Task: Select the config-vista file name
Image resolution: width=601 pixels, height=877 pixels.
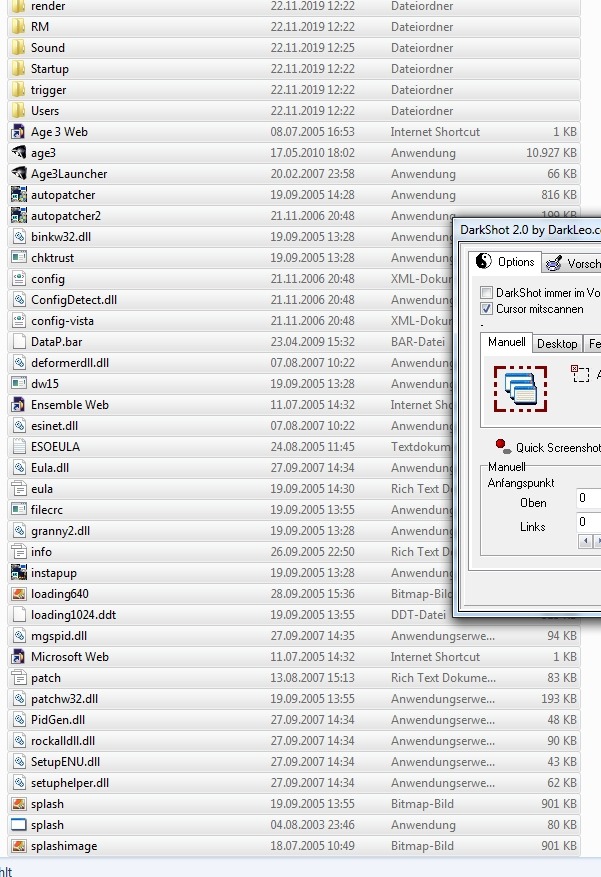Action: (x=62, y=321)
